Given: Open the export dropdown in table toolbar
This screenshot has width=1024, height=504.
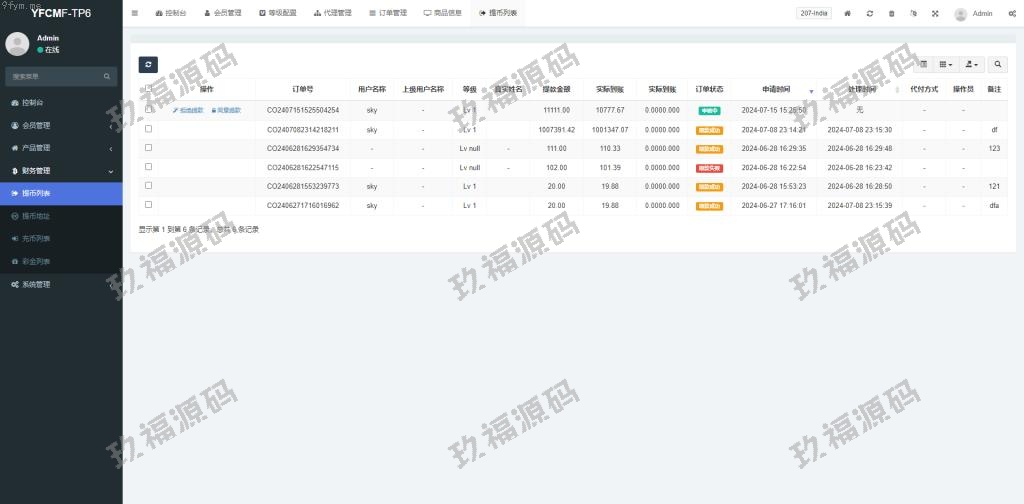Looking at the screenshot, I should [x=971, y=64].
